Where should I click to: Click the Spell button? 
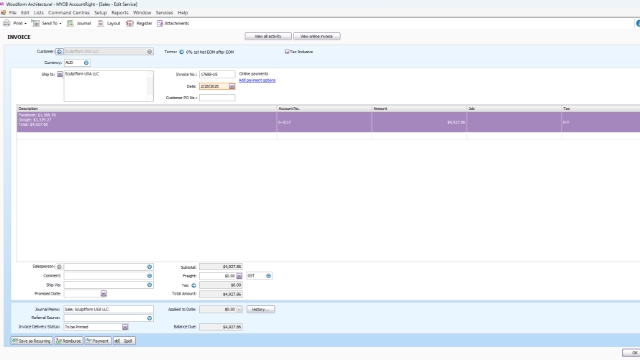point(124,341)
